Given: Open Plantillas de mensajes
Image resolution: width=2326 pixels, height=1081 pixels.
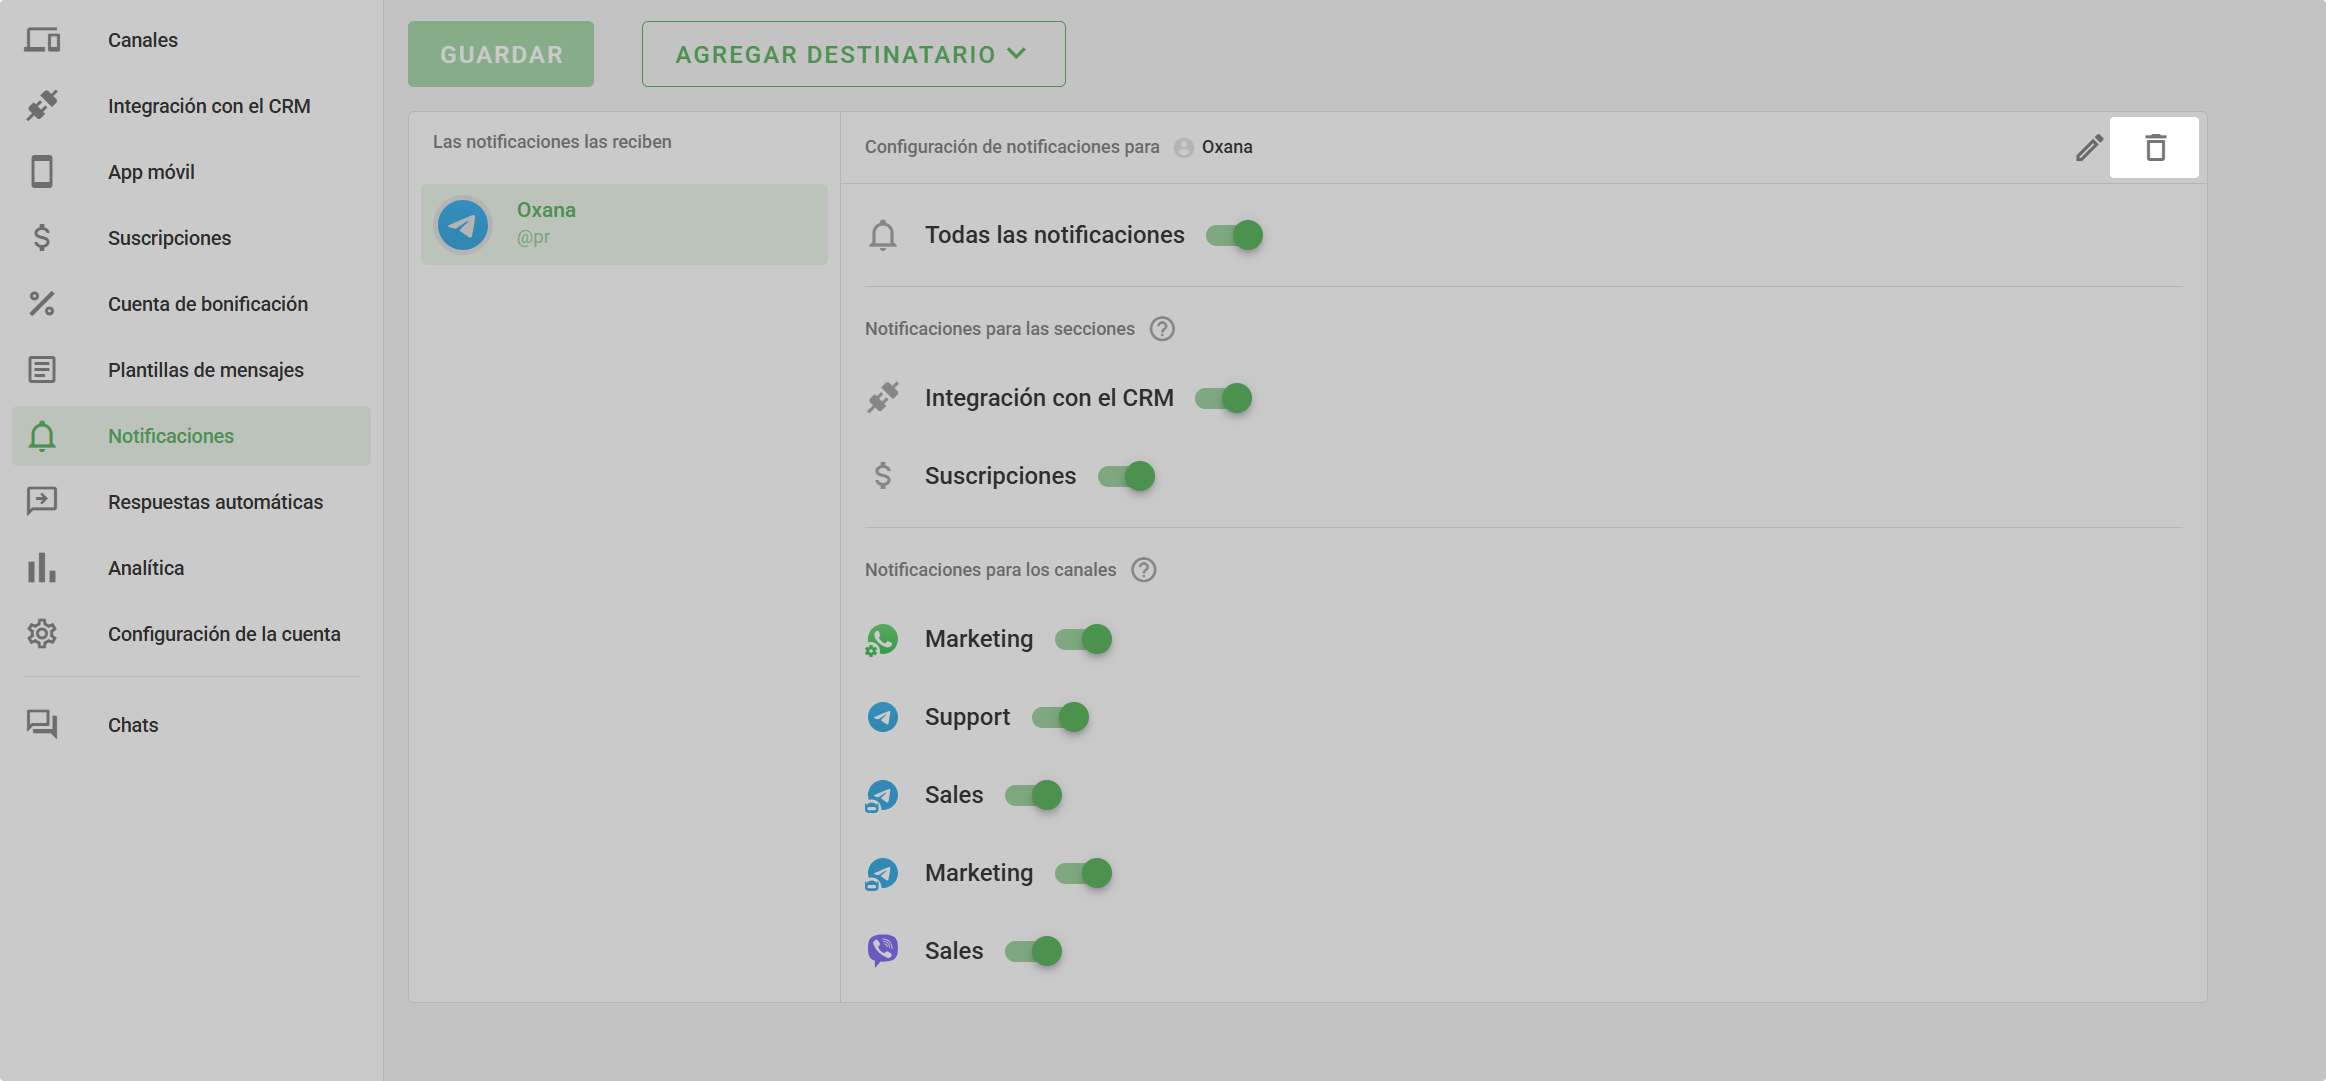Looking at the screenshot, I should 191,370.
